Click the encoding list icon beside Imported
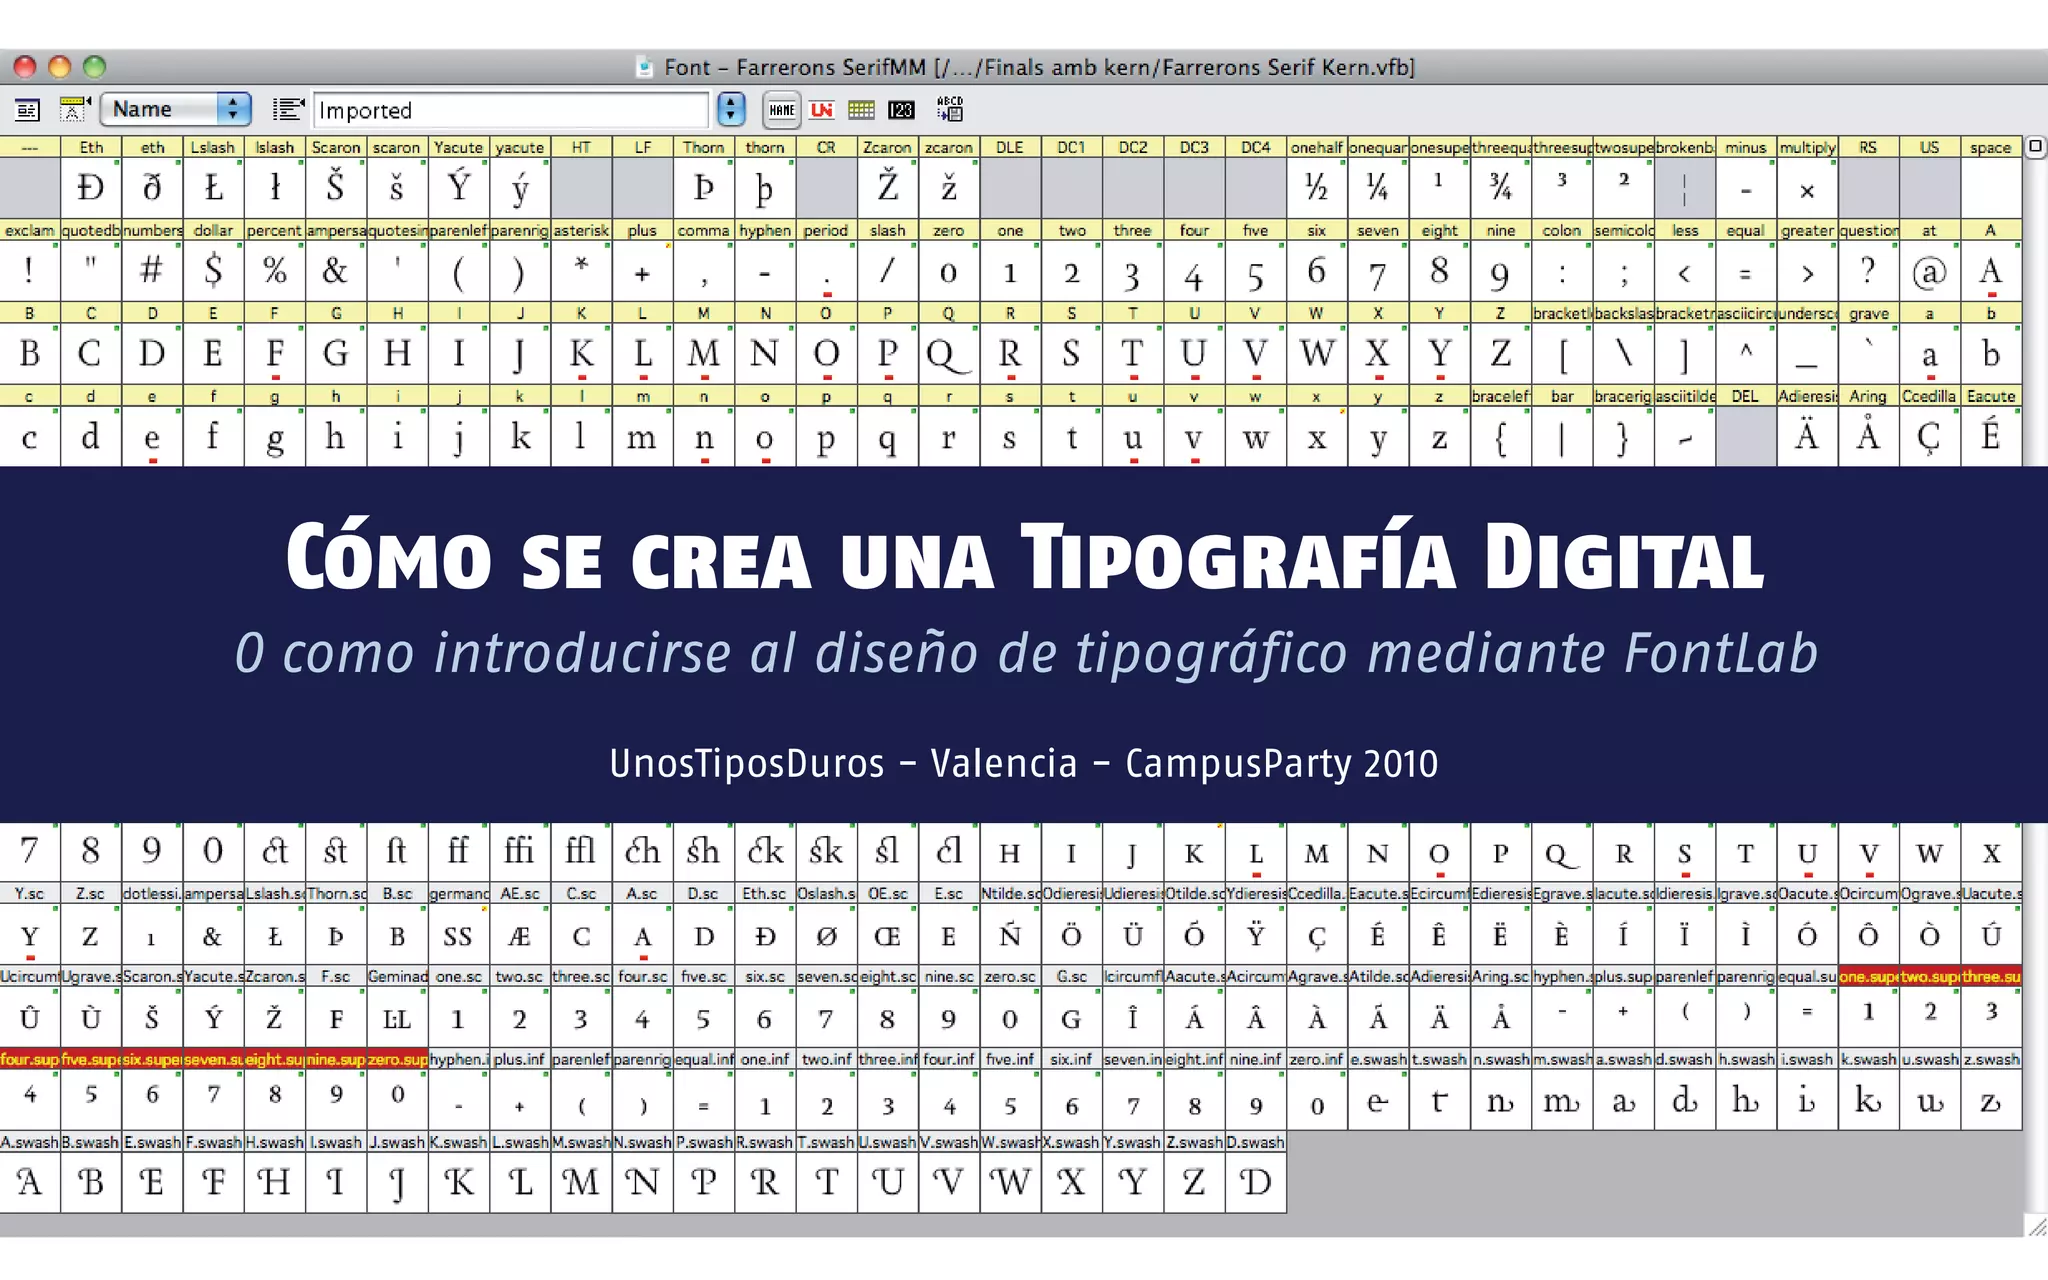 tap(288, 109)
